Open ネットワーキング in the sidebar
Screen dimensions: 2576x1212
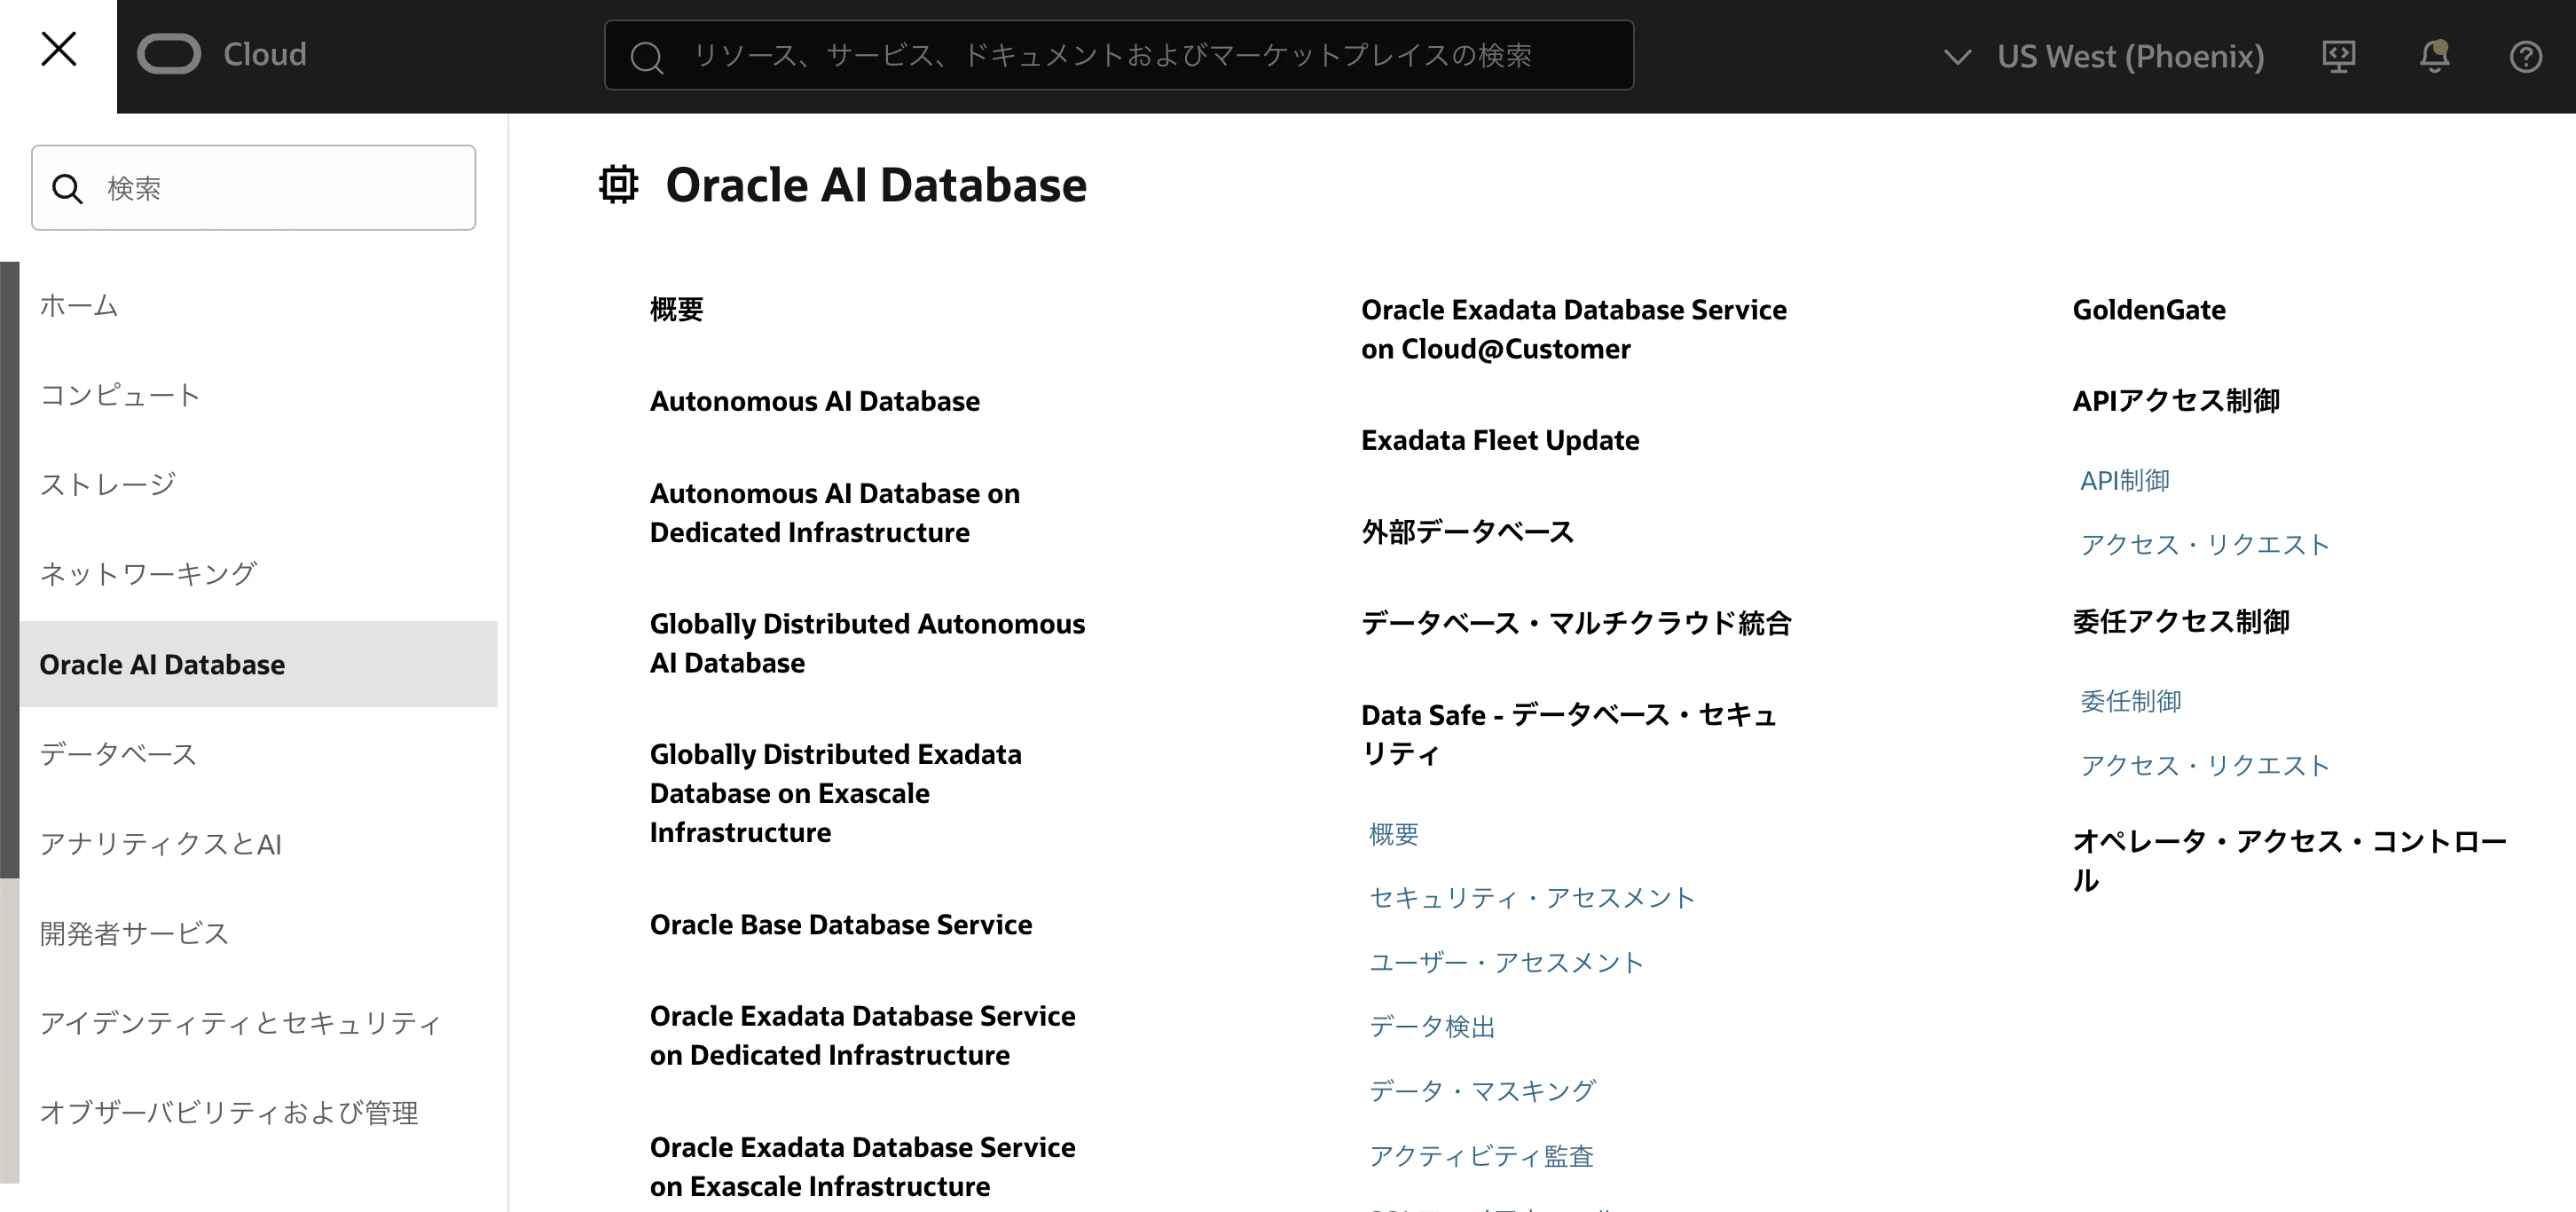[148, 574]
